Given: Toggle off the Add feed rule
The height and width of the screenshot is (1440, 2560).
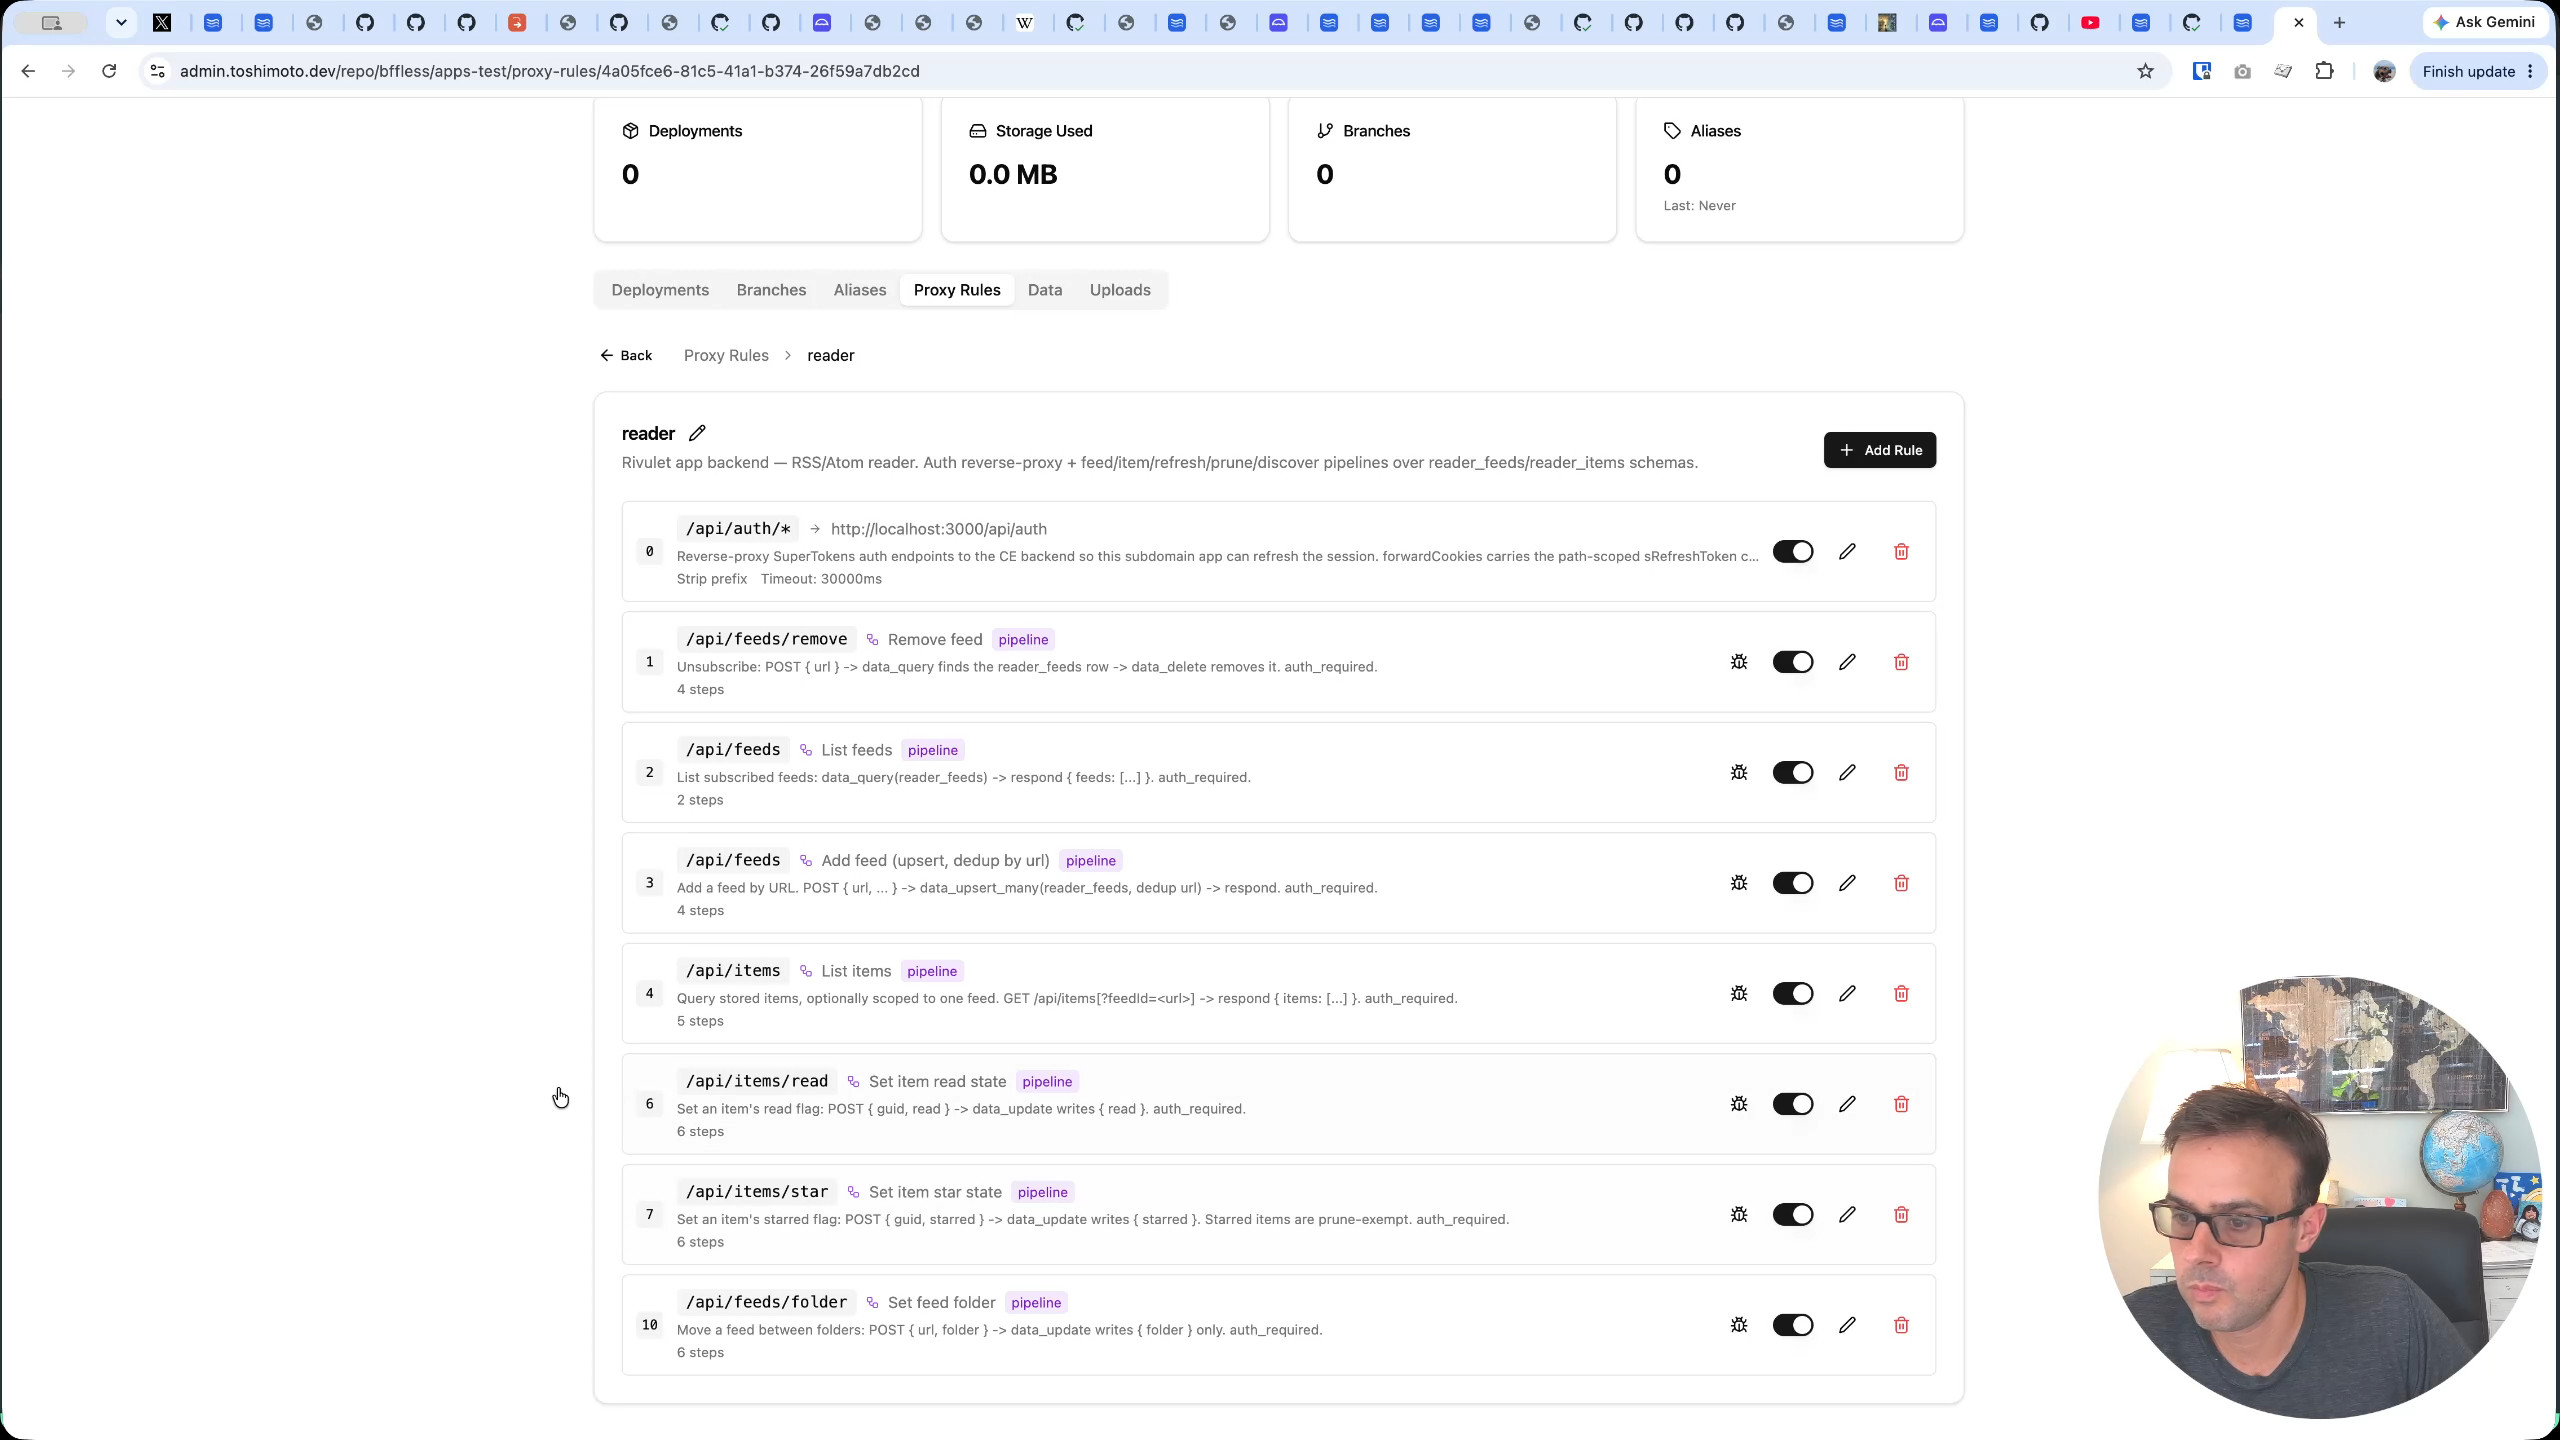Looking at the screenshot, I should point(1793,883).
